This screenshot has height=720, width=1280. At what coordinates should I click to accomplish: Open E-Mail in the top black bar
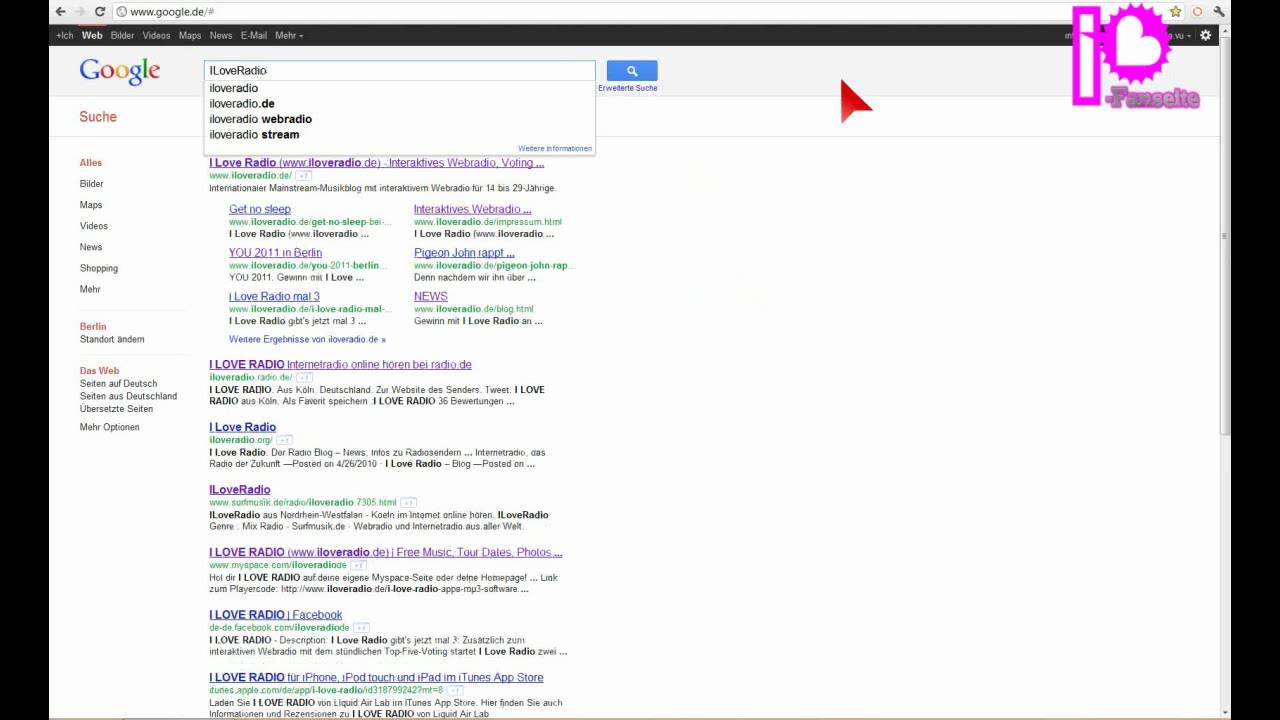click(x=254, y=35)
